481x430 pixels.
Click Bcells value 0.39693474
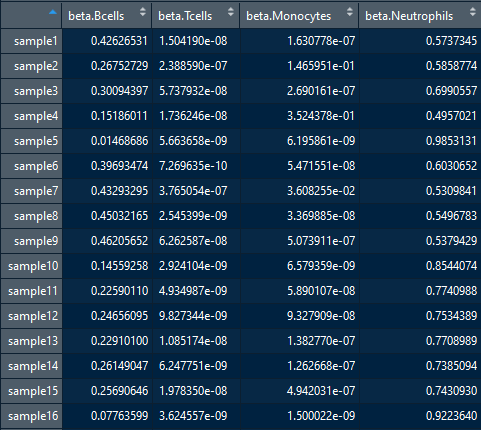[x=119, y=166]
